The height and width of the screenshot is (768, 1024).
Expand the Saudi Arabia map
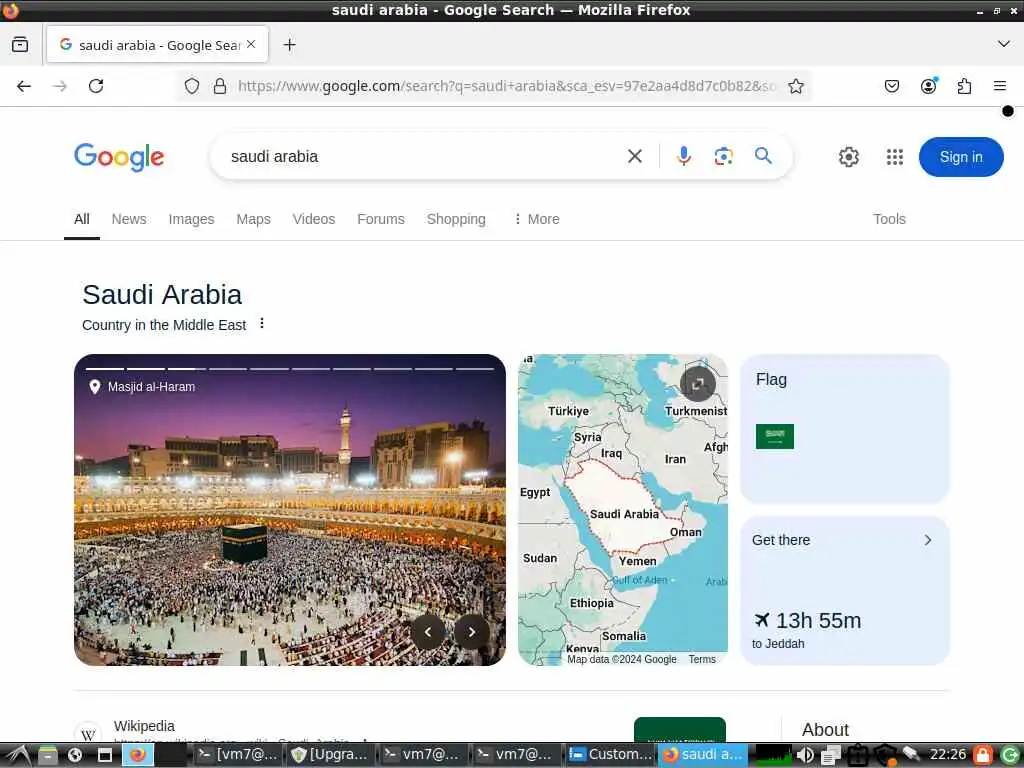(697, 384)
